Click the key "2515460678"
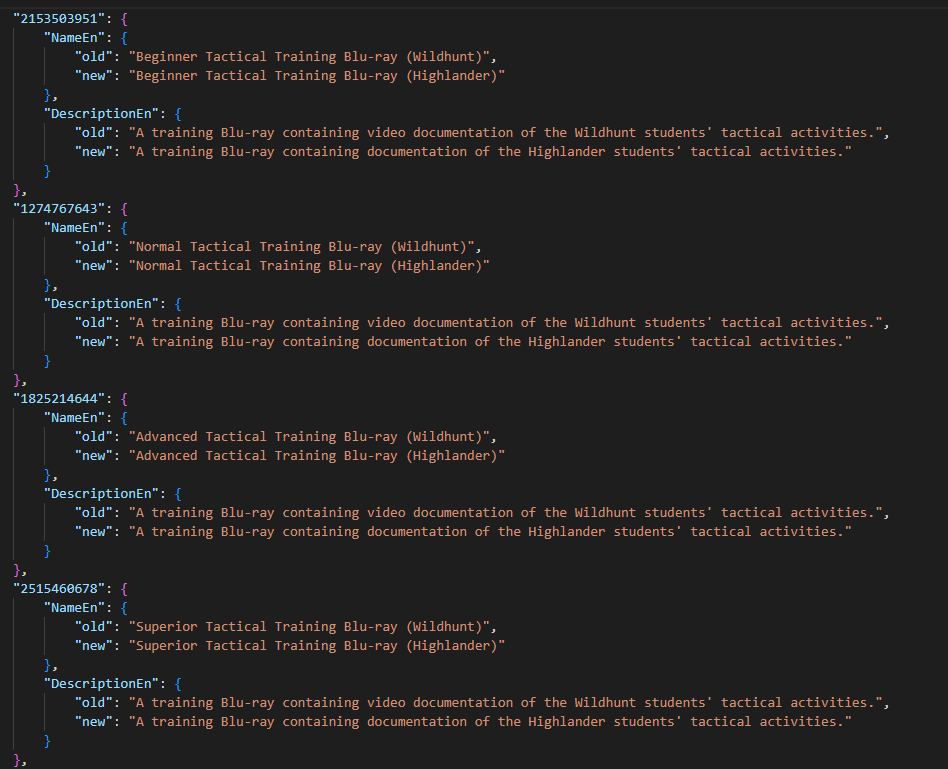Screen dimensions: 948x769 pos(59,588)
